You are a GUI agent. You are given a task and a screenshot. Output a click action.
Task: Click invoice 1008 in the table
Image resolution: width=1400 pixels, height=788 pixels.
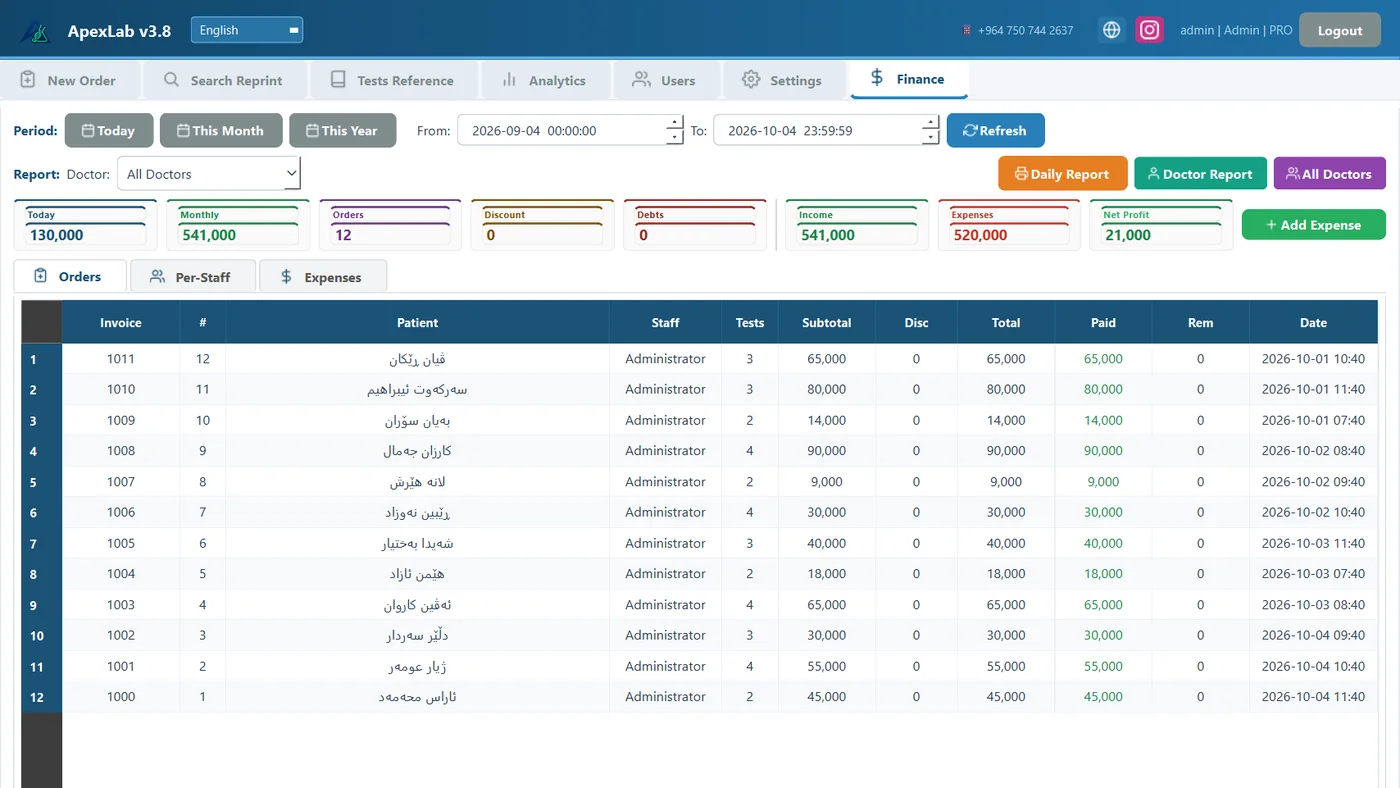[121, 451]
